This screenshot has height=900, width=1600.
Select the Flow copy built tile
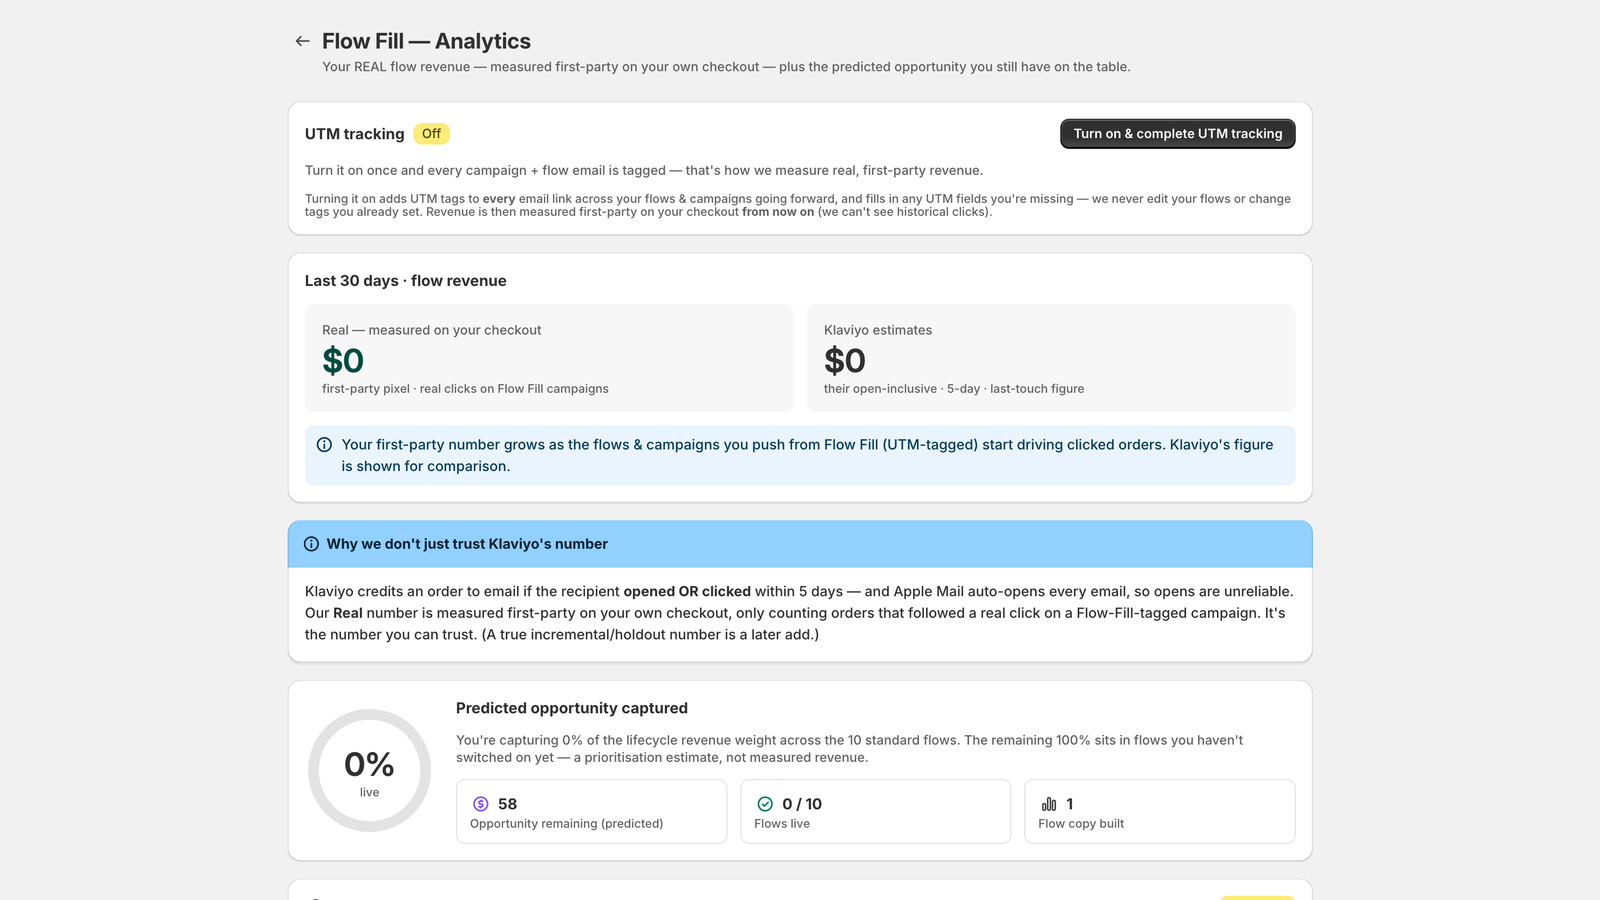1159,812
